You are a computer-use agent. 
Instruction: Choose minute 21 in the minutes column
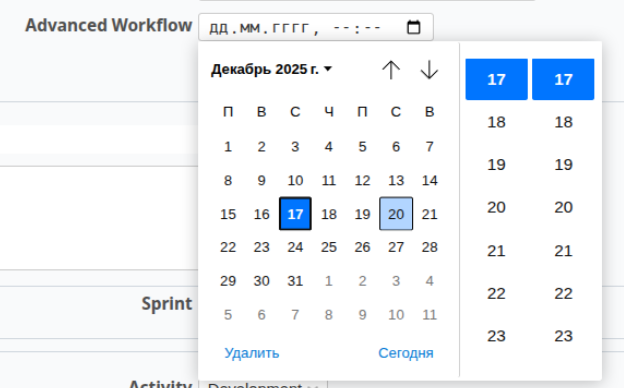click(x=563, y=251)
